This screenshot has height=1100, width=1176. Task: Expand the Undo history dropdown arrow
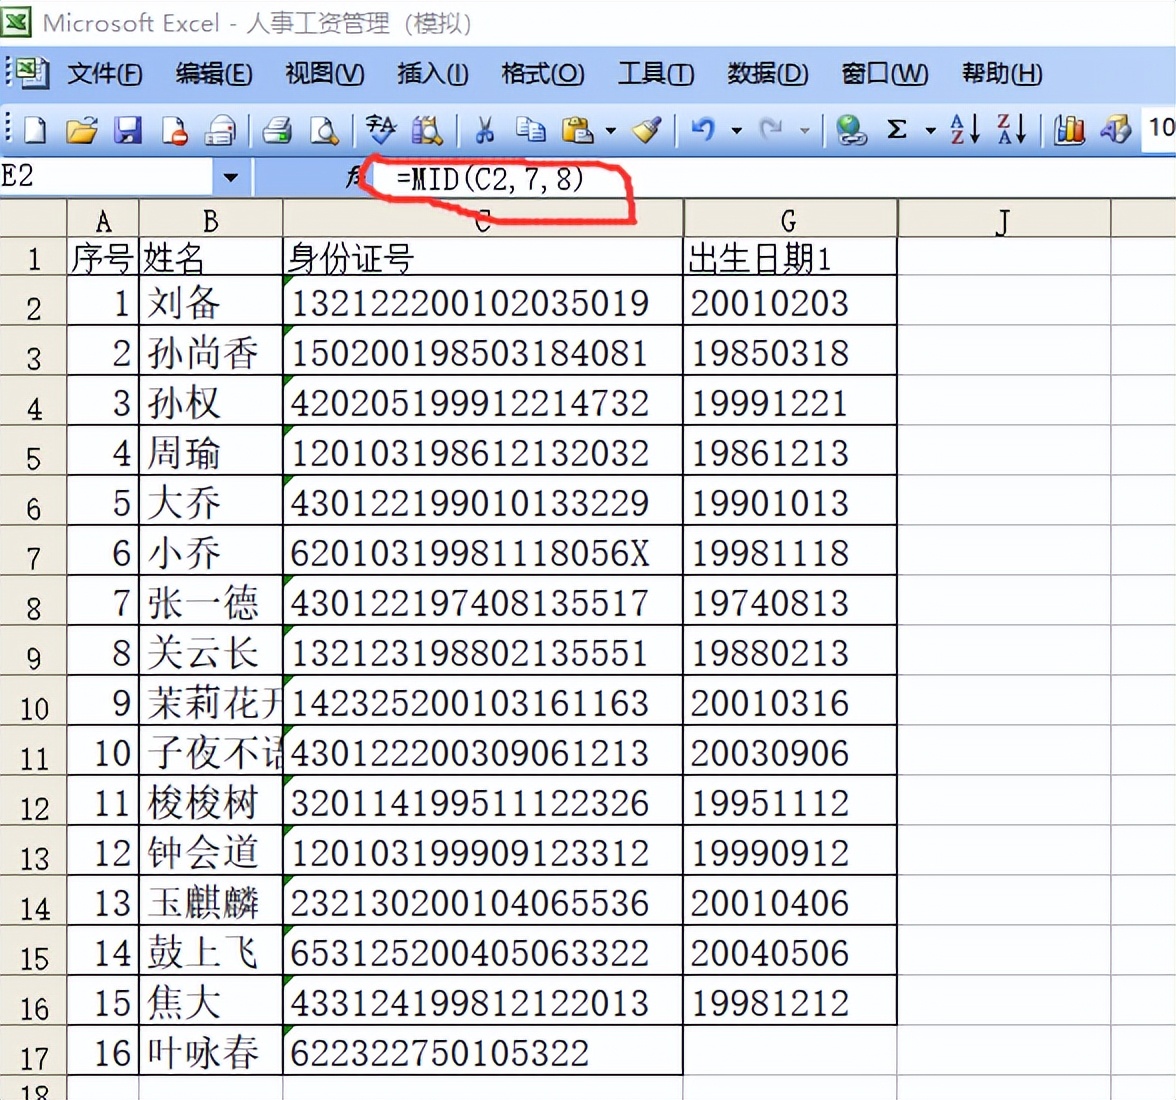pyautogui.click(x=736, y=130)
